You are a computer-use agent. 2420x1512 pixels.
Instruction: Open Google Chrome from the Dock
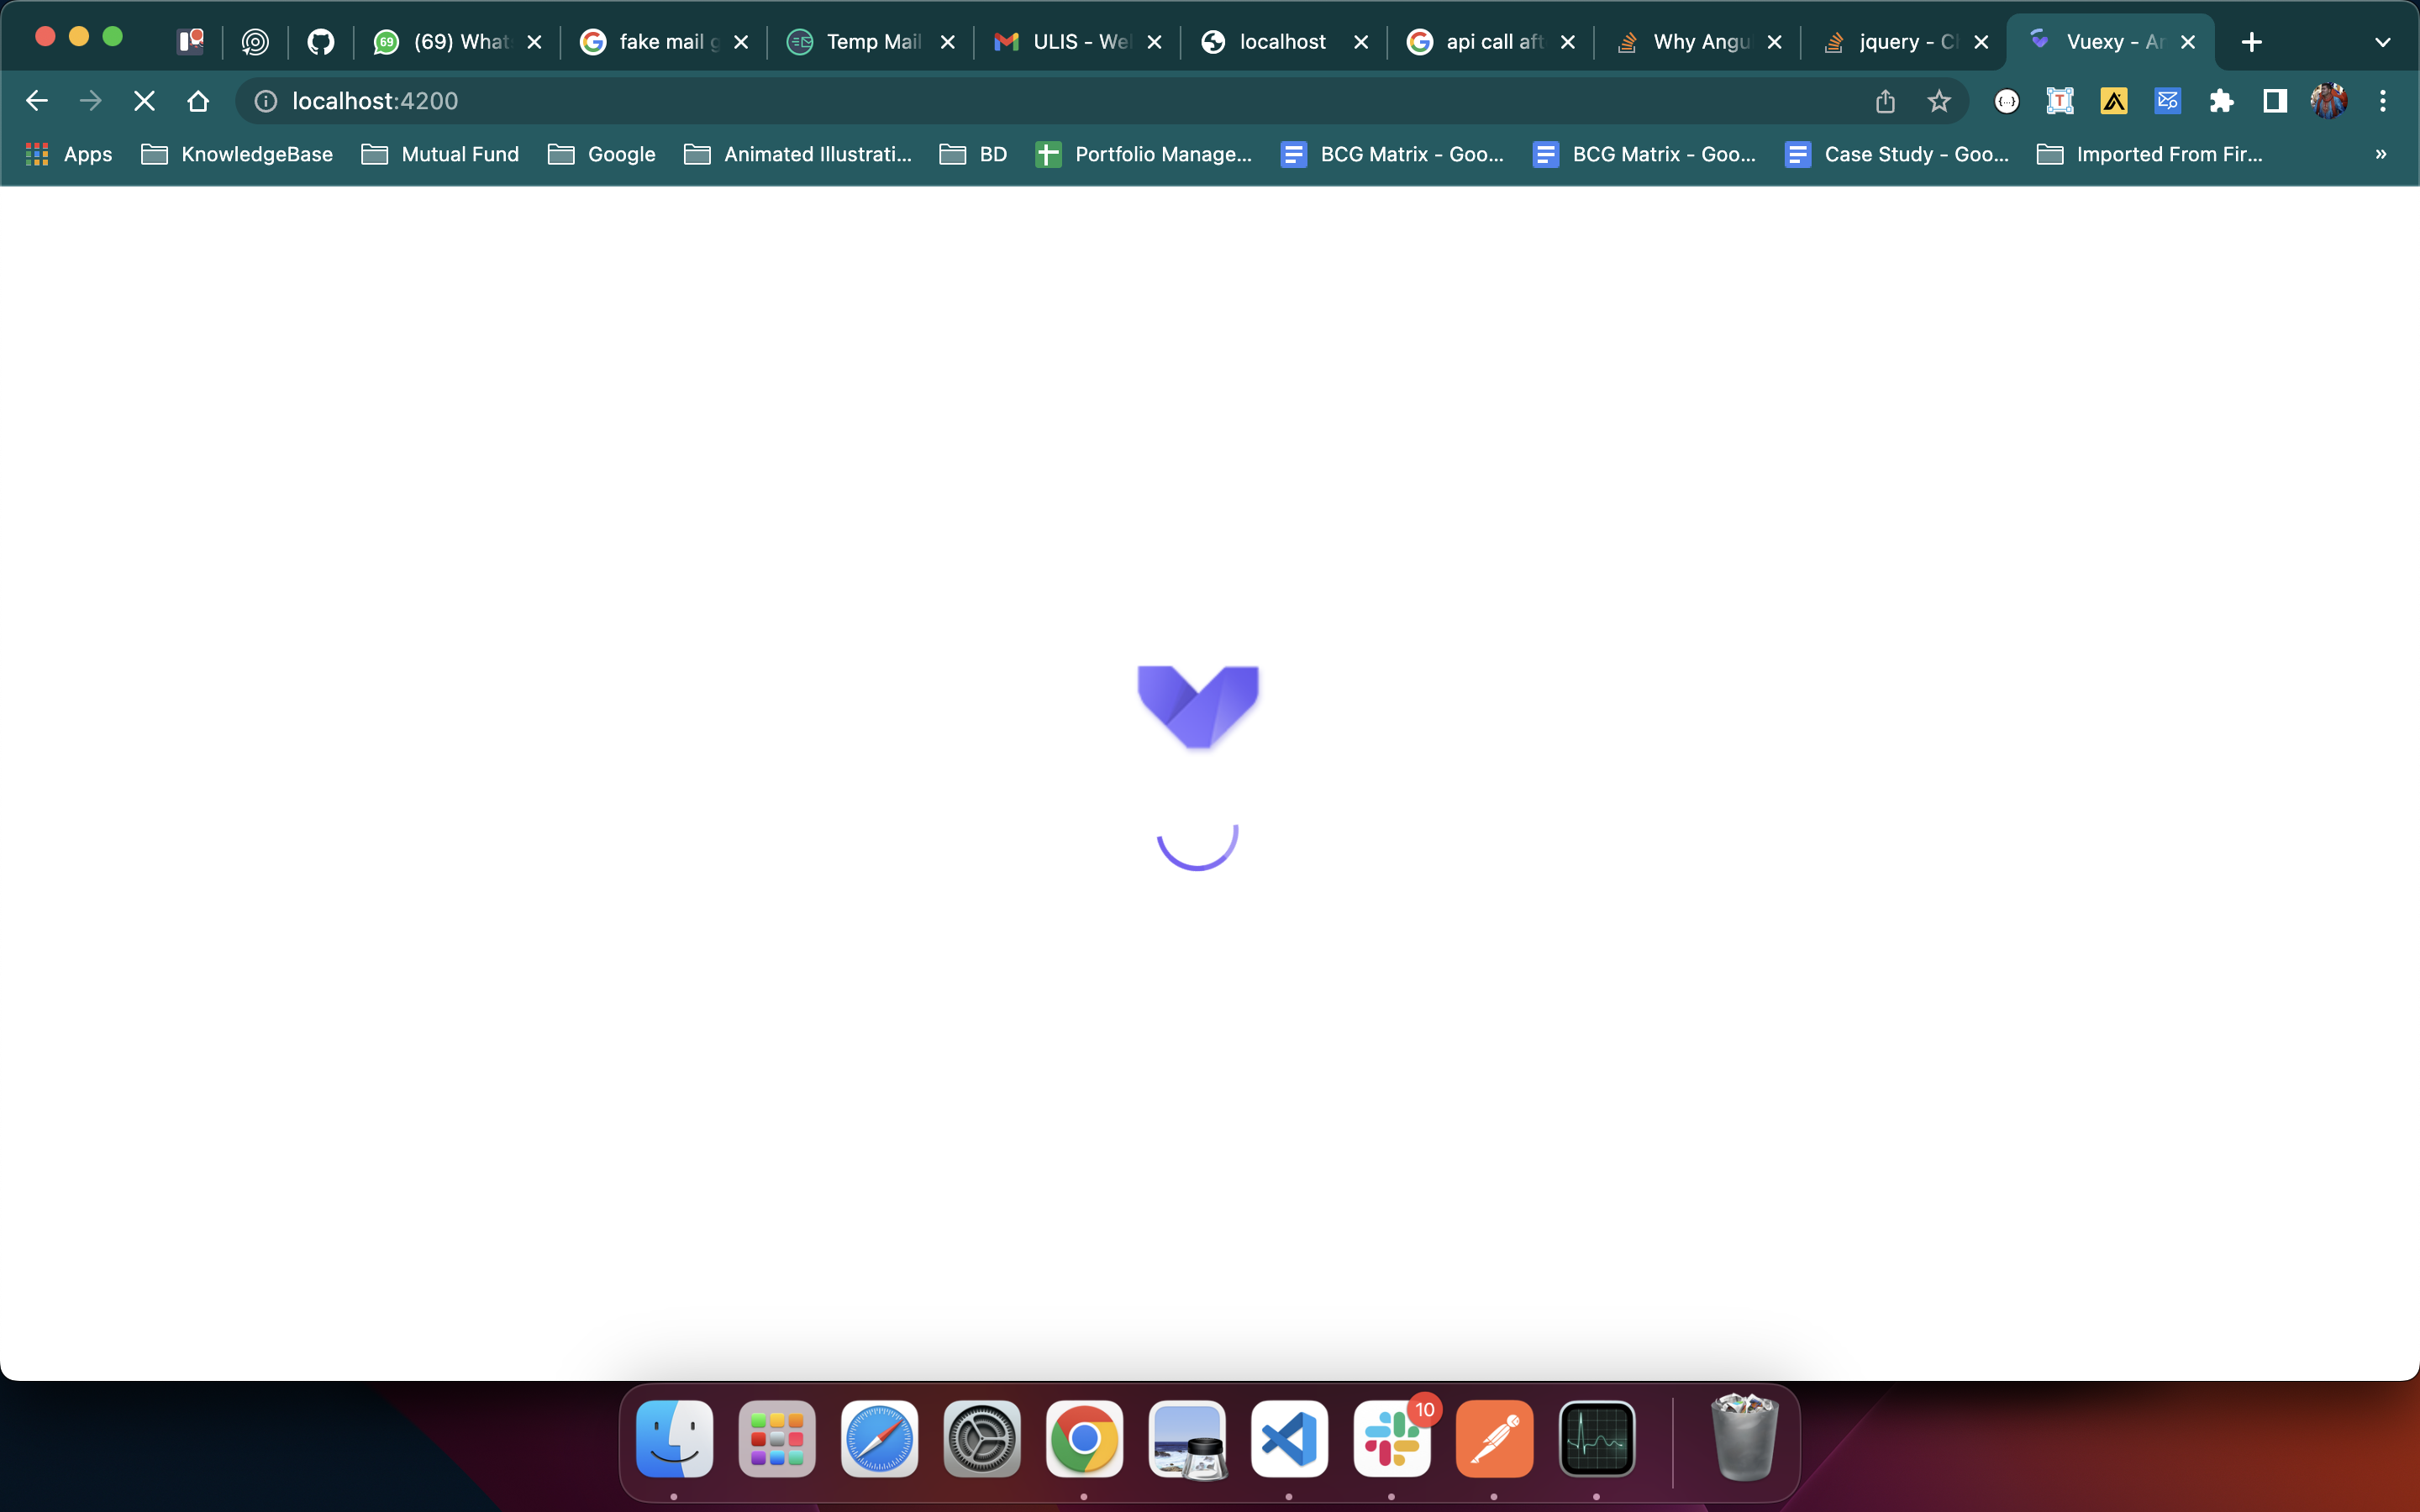click(x=1085, y=1439)
